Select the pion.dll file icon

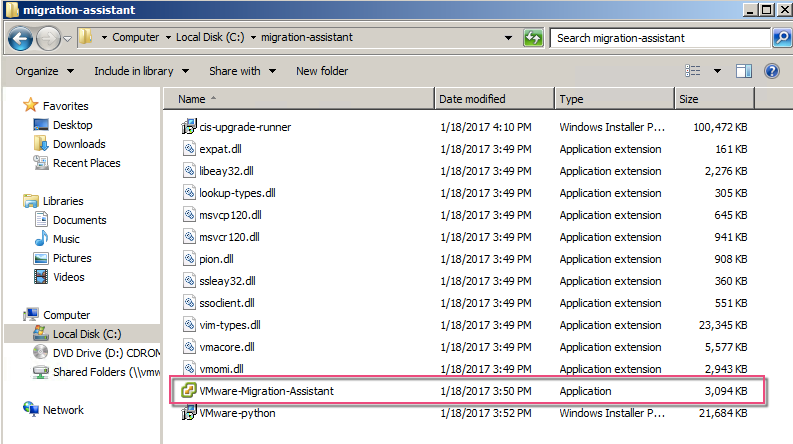pos(189,258)
